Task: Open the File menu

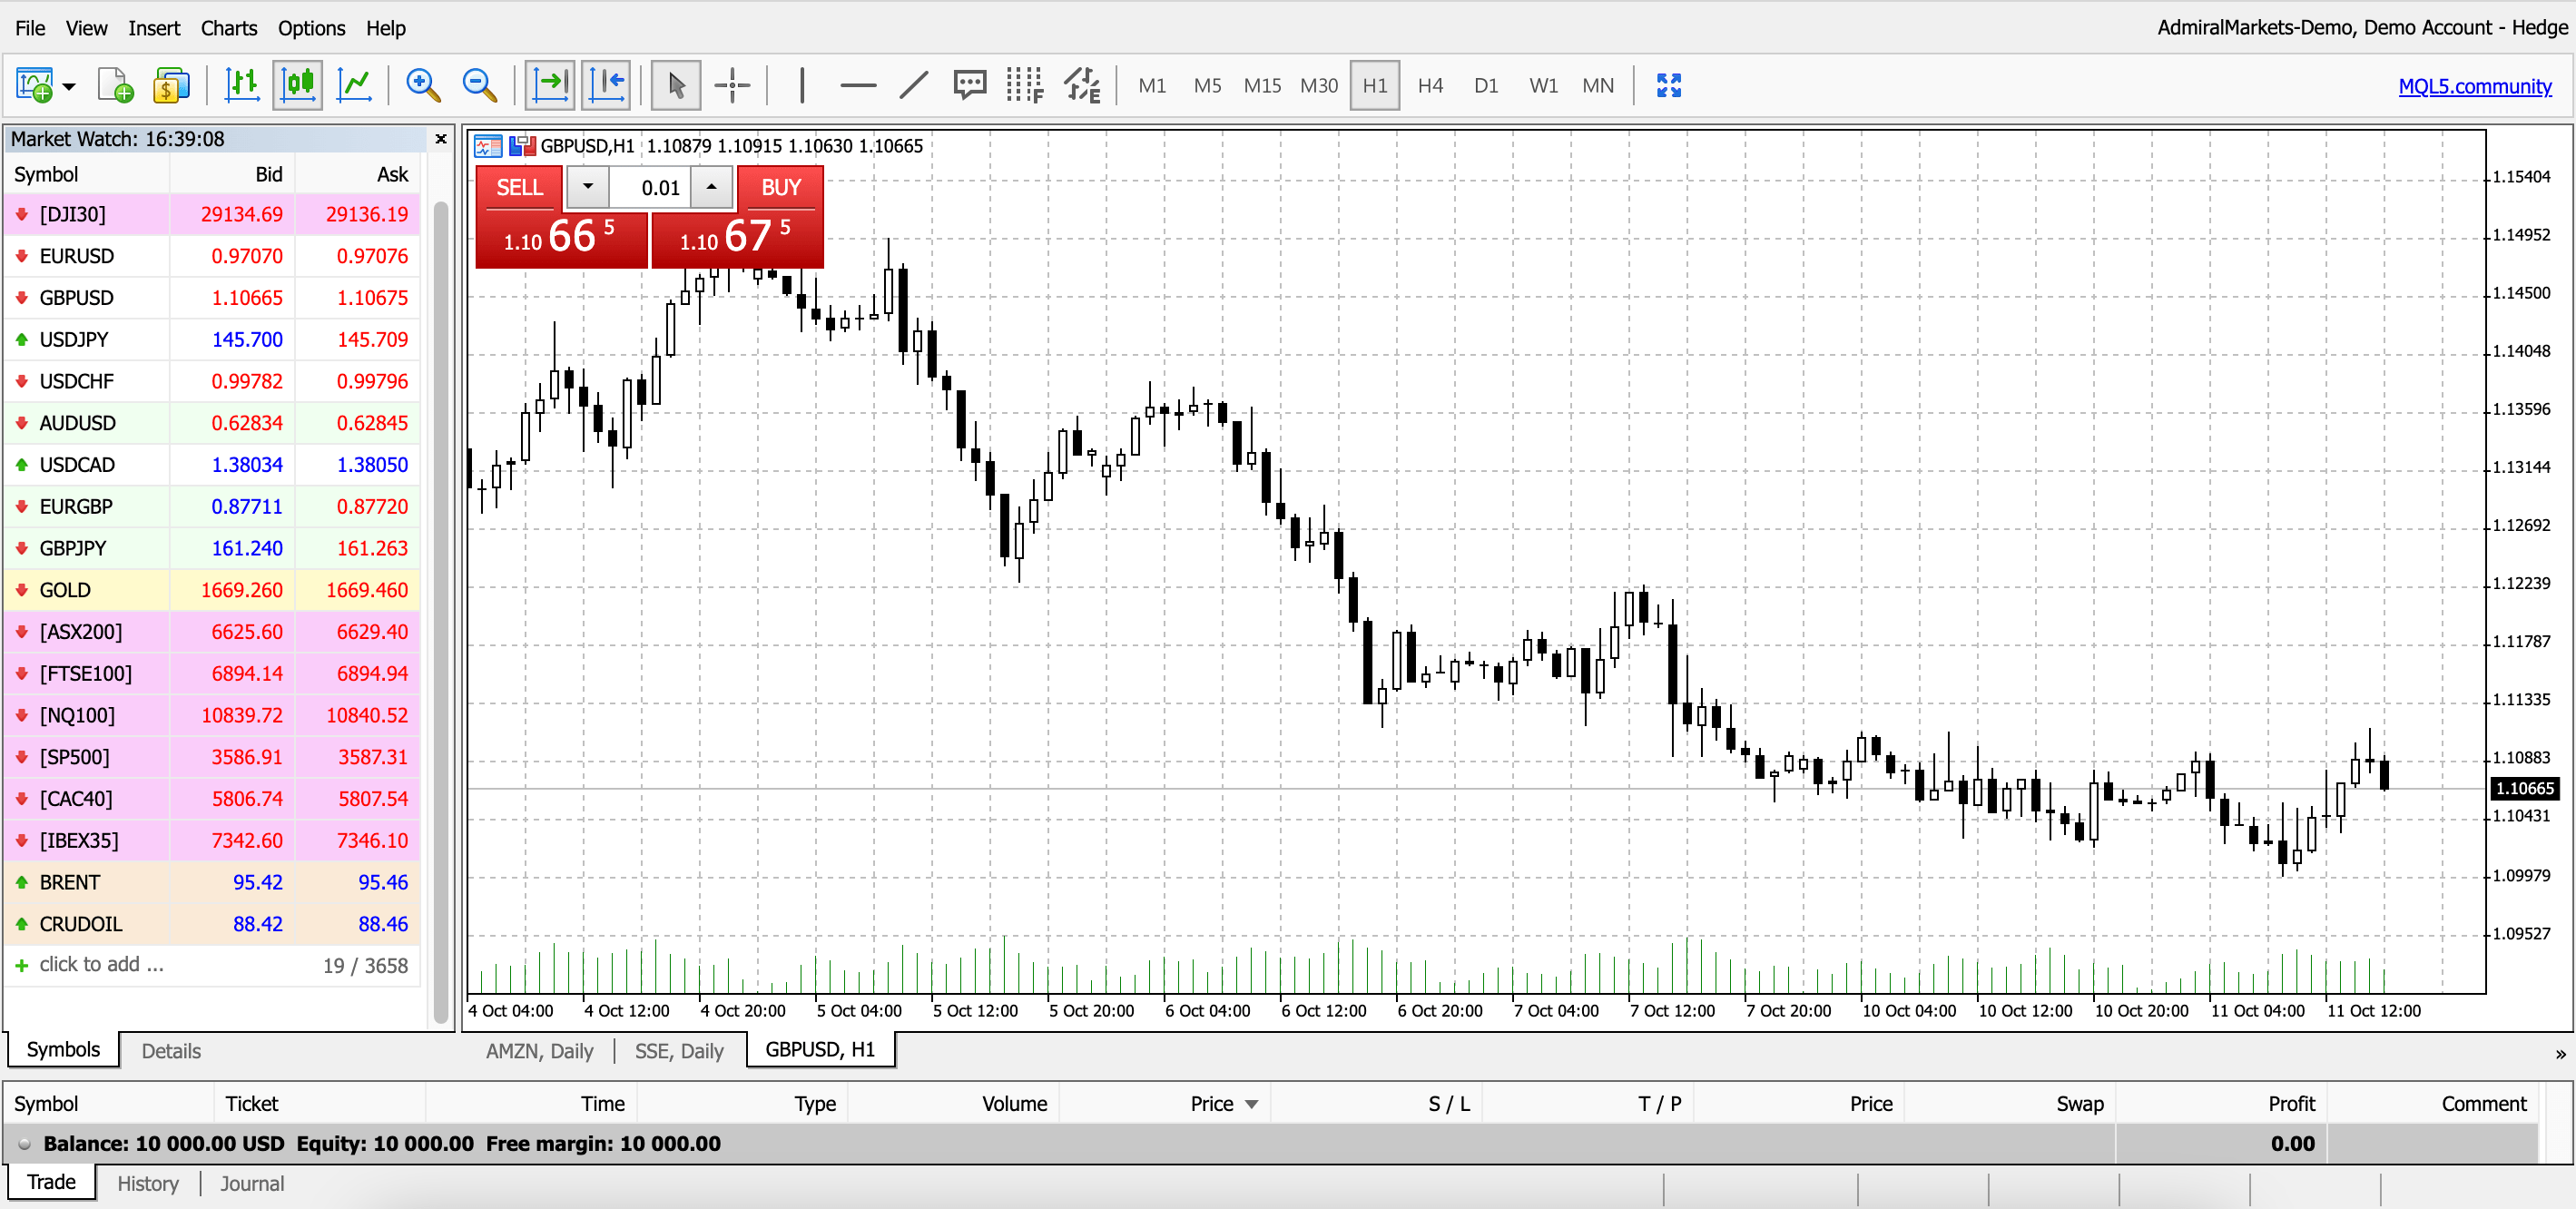Action: pos(30,28)
